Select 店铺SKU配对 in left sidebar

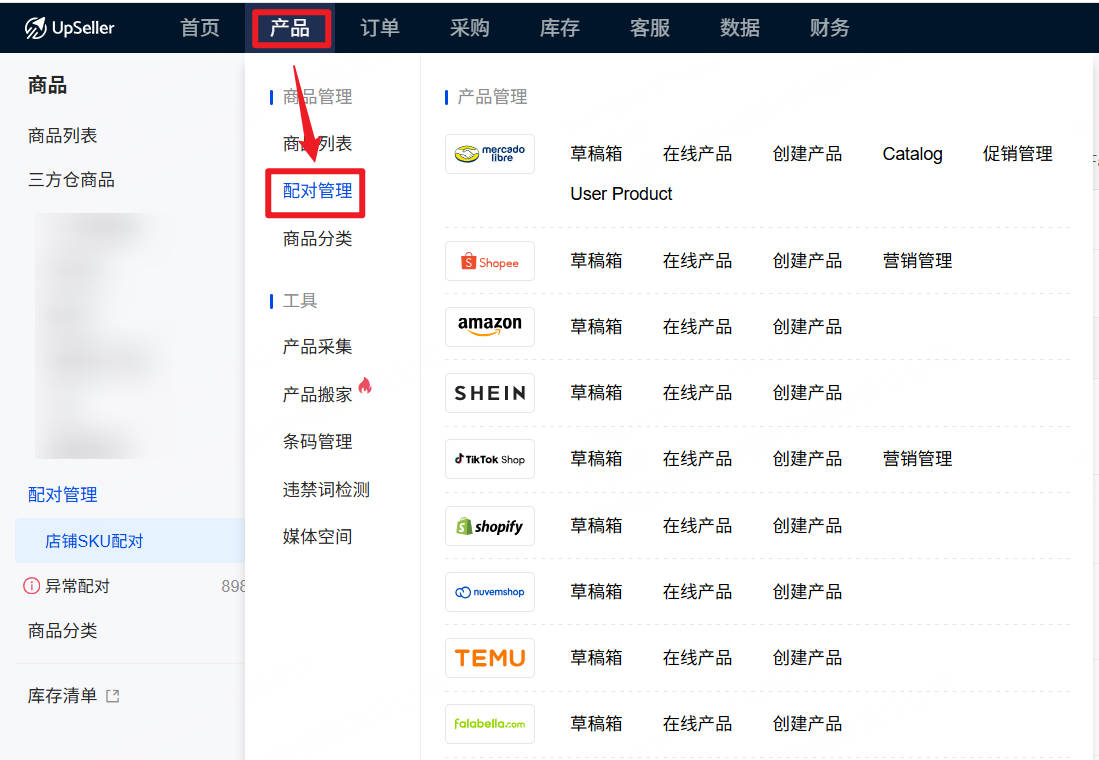point(94,541)
